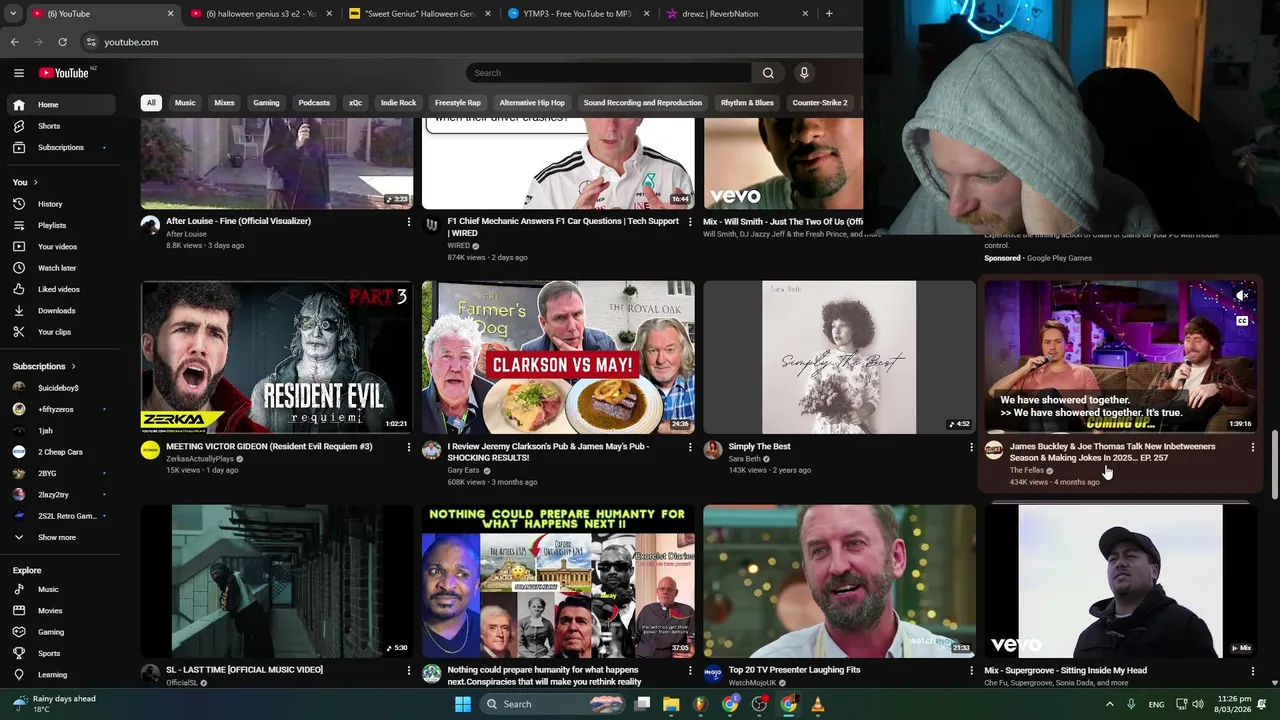The width and height of the screenshot is (1280, 720).
Task: Open the weather widget Rainy days ahead
Action: [55, 704]
